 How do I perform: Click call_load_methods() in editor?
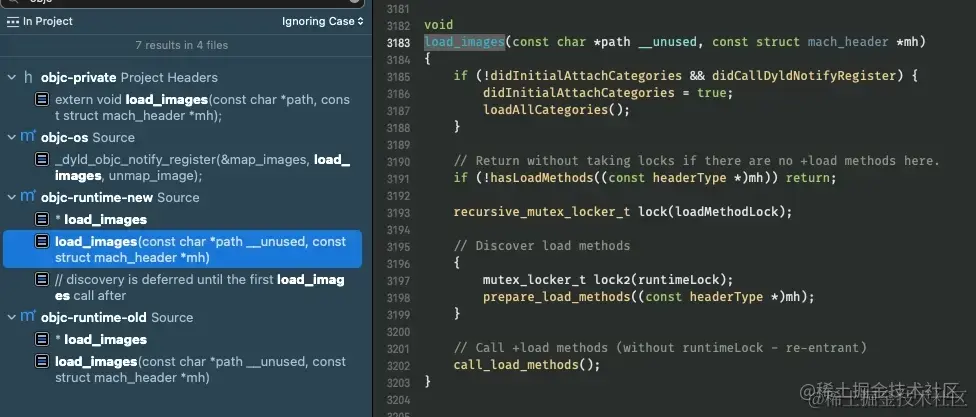[x=527, y=365]
